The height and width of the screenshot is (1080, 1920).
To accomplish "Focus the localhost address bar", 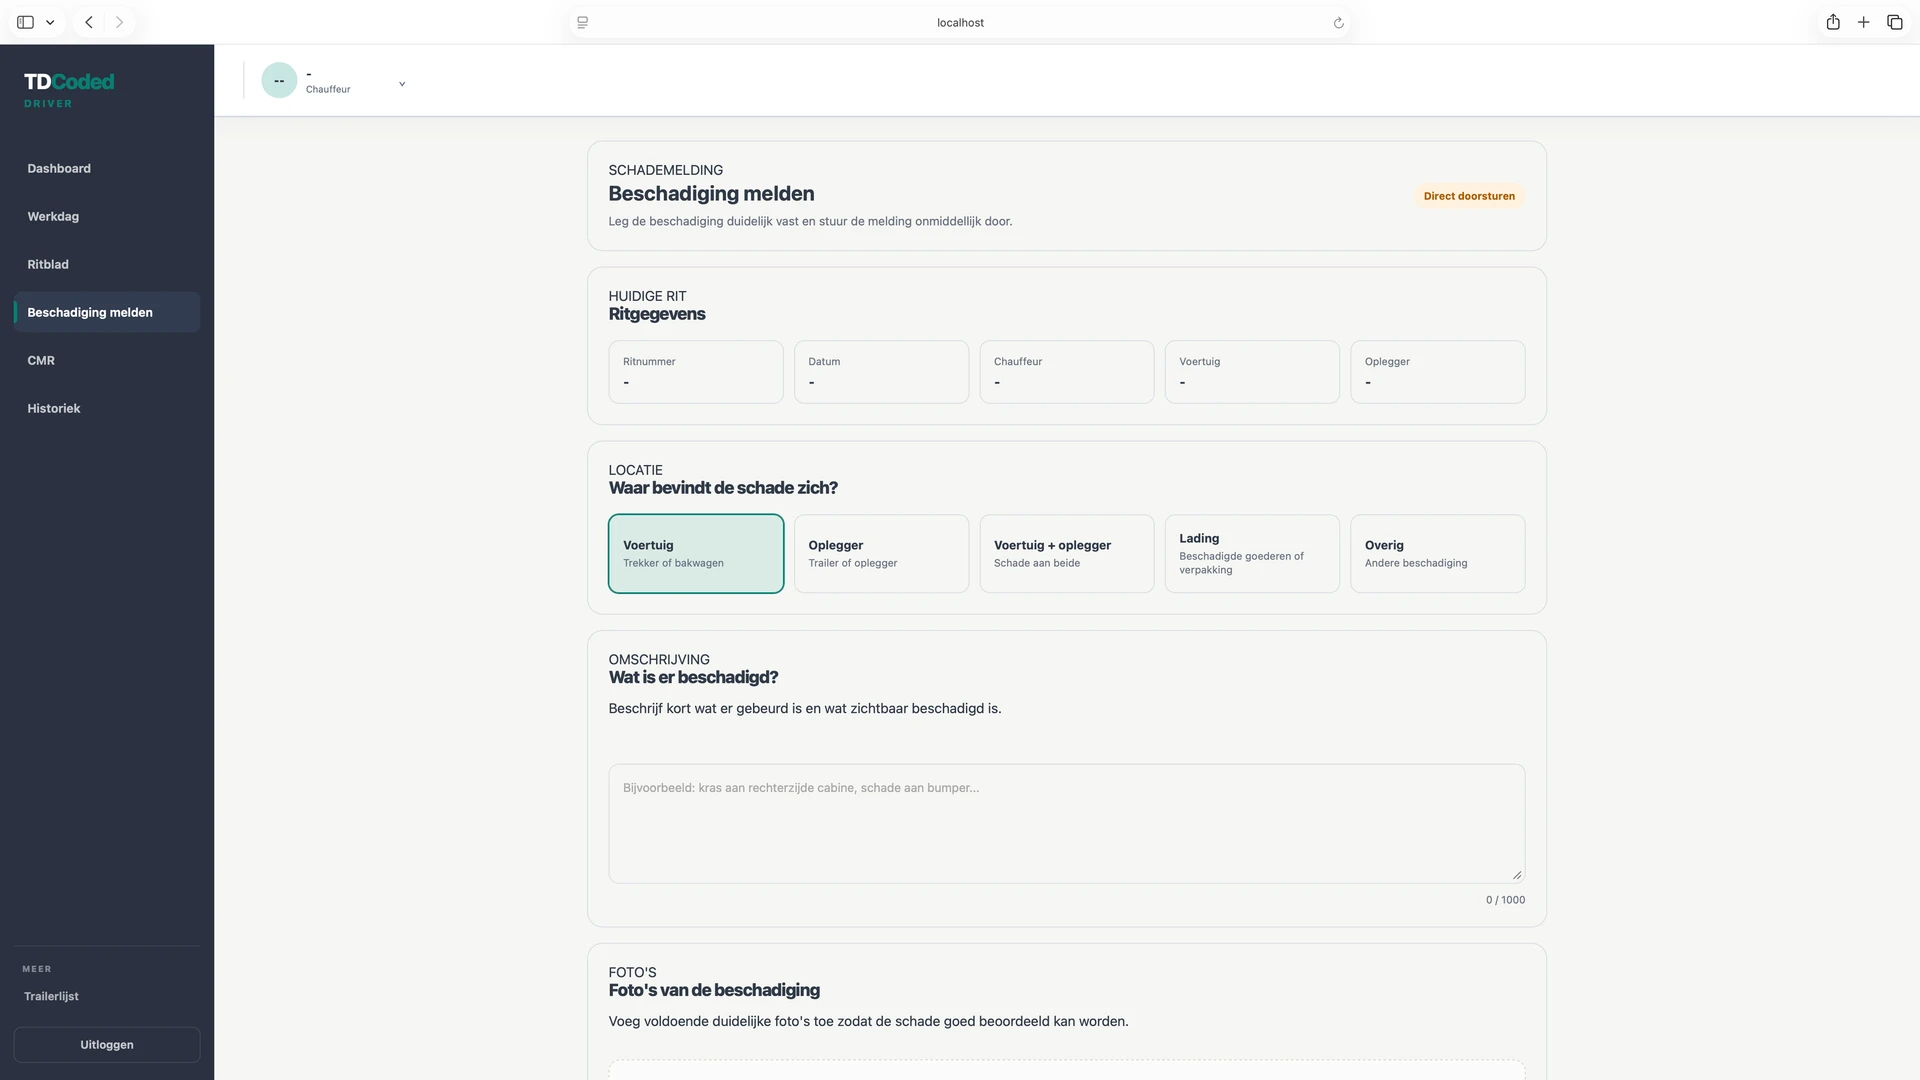I will pyautogui.click(x=960, y=22).
